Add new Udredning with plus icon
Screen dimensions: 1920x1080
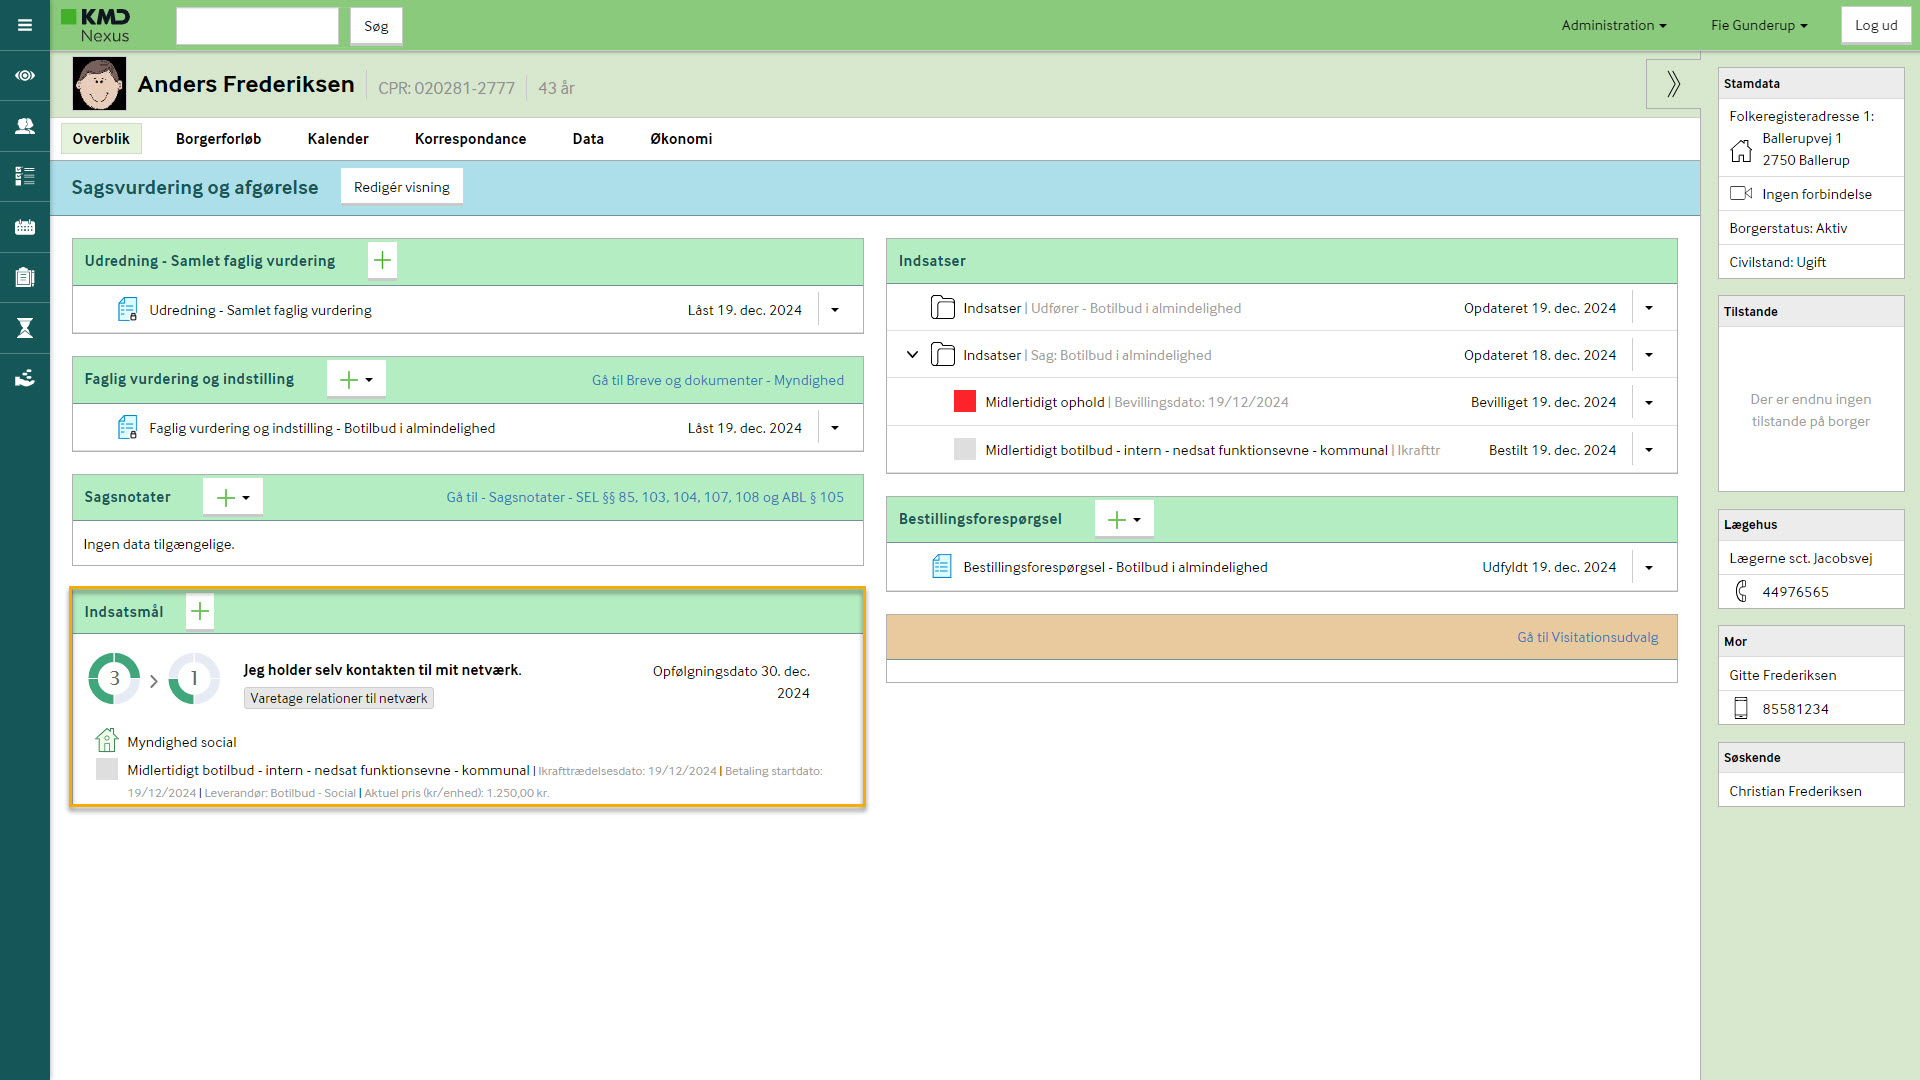[x=382, y=261]
